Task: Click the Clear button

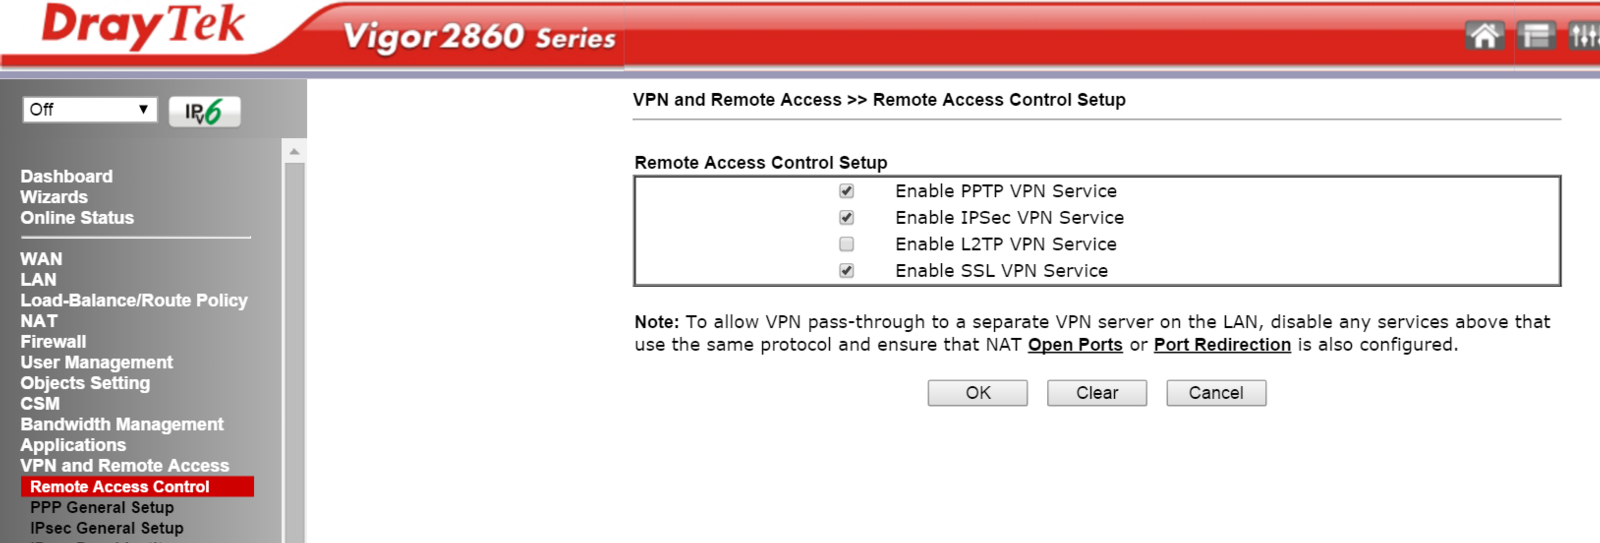Action: [1097, 393]
